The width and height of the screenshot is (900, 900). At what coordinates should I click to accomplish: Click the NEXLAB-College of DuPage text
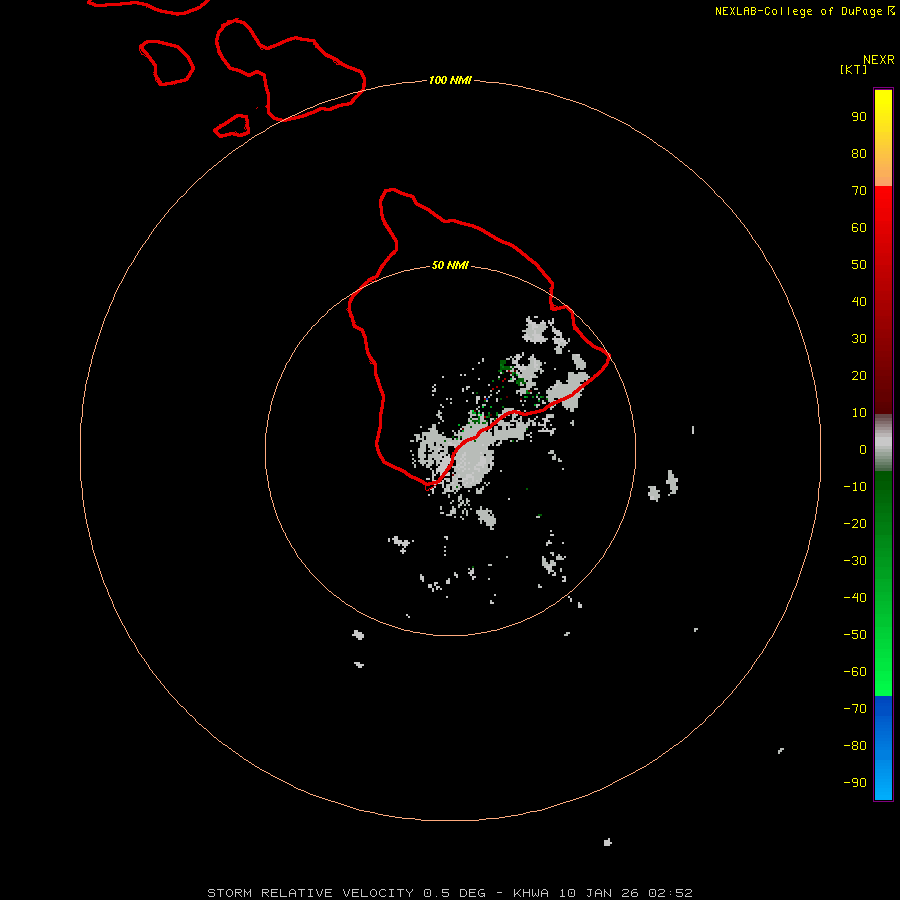tap(798, 11)
